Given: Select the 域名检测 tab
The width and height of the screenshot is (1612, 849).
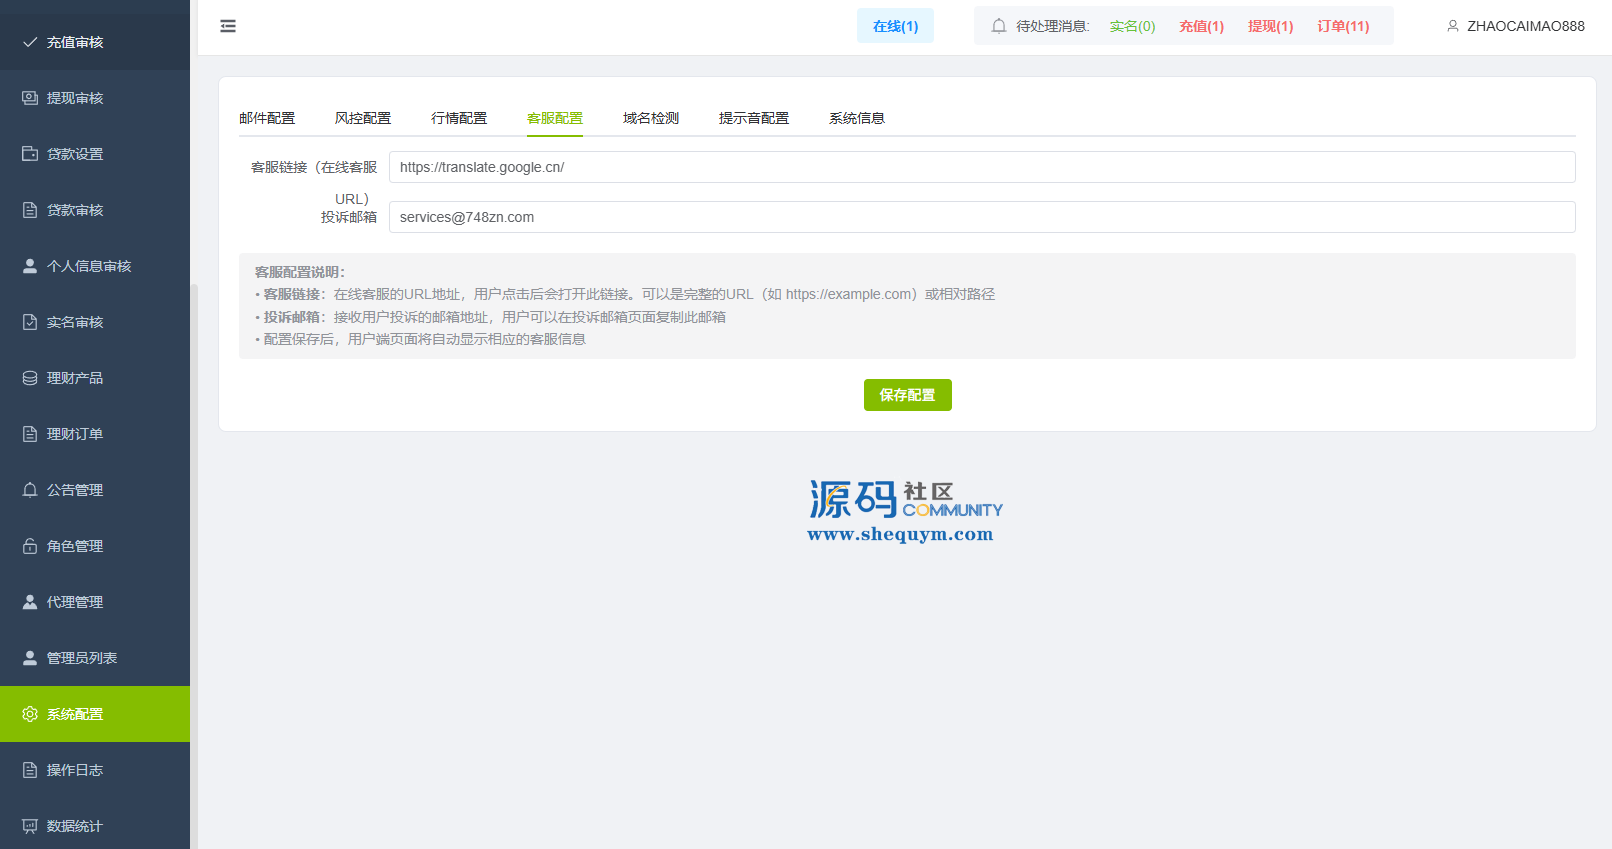Looking at the screenshot, I should pyautogui.click(x=651, y=118).
